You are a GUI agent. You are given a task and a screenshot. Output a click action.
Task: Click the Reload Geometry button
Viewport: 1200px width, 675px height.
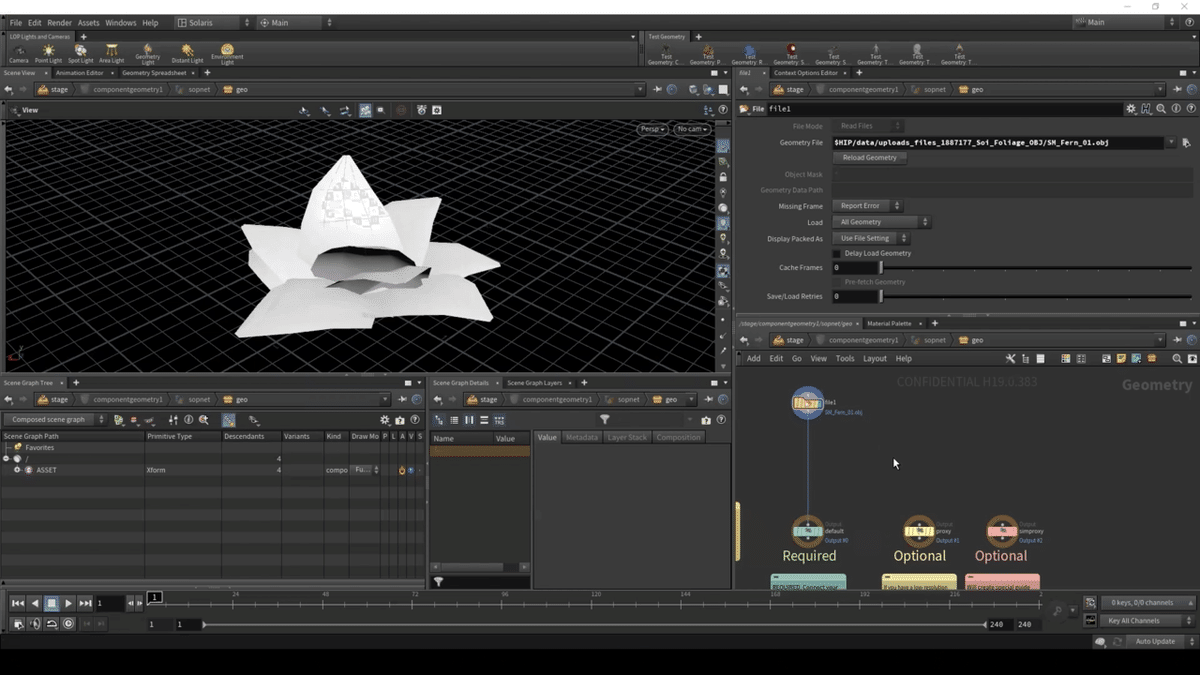point(869,158)
